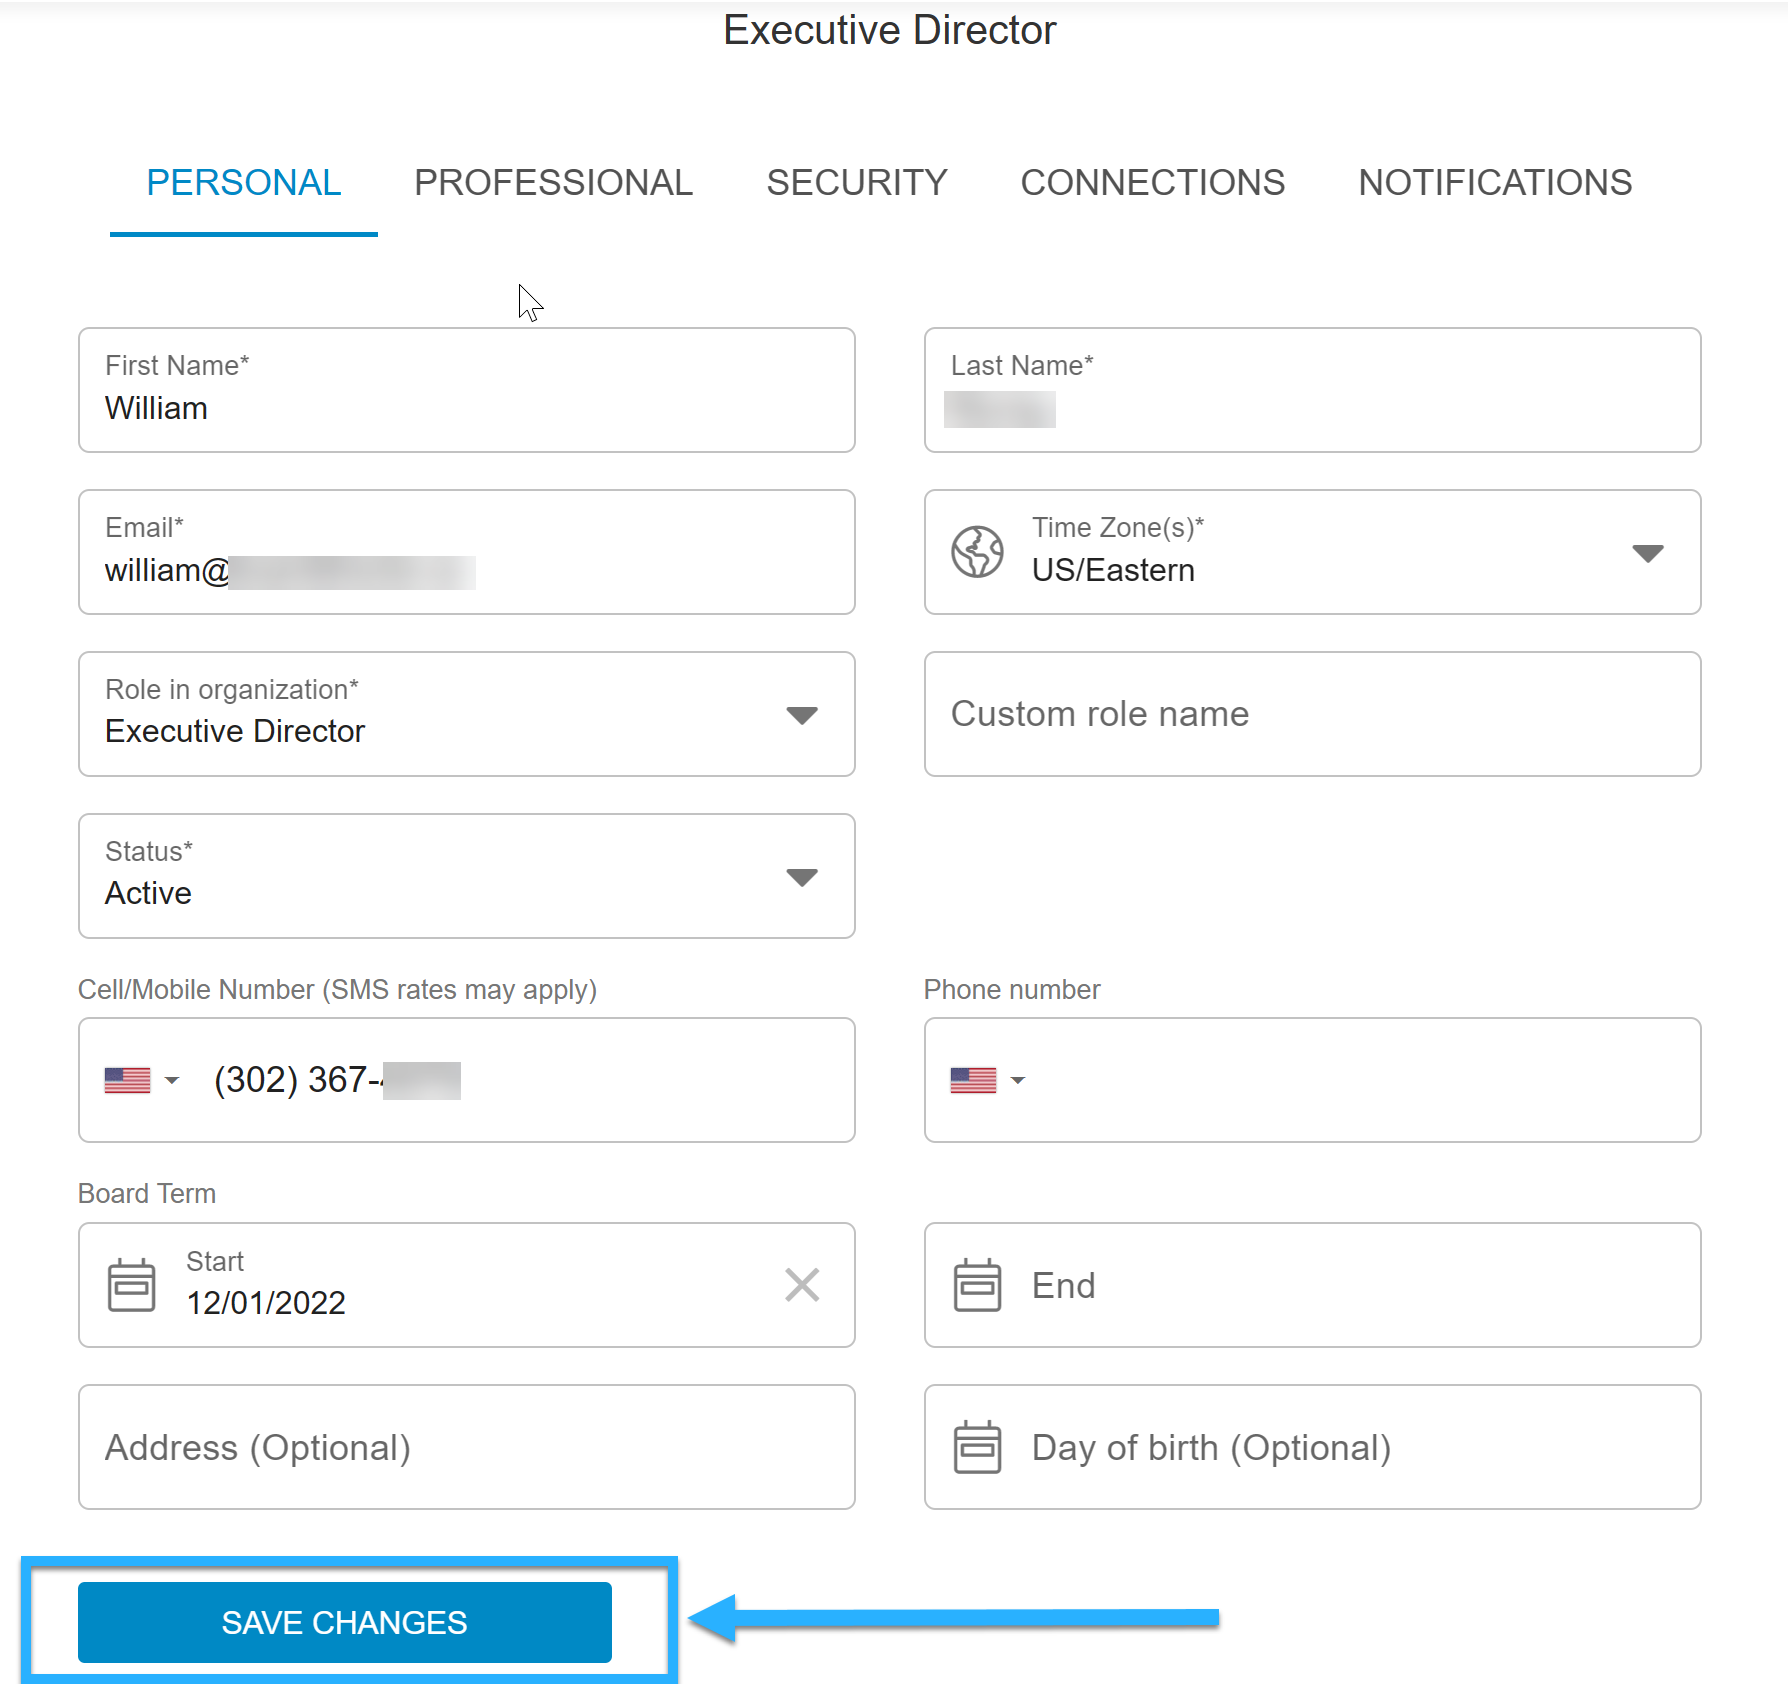Select the US/Eastern time zone value
This screenshot has width=1788, height=1684.
click(1113, 570)
